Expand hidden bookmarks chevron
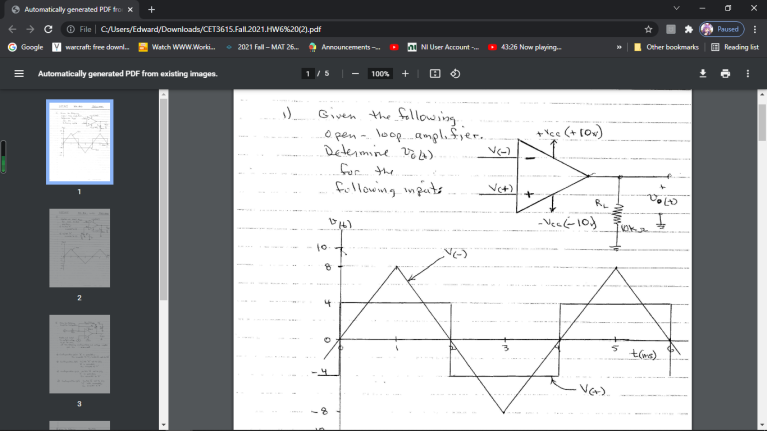The width and height of the screenshot is (767, 431). [x=619, y=47]
